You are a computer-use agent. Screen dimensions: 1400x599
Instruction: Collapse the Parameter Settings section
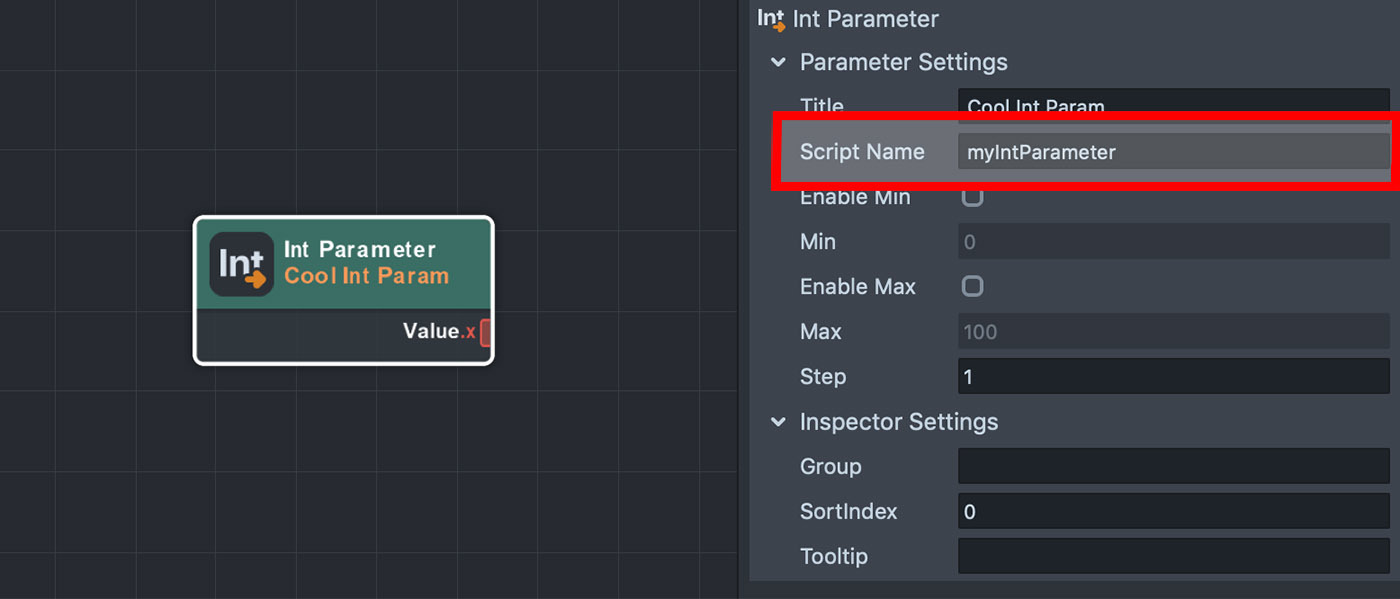tap(778, 62)
